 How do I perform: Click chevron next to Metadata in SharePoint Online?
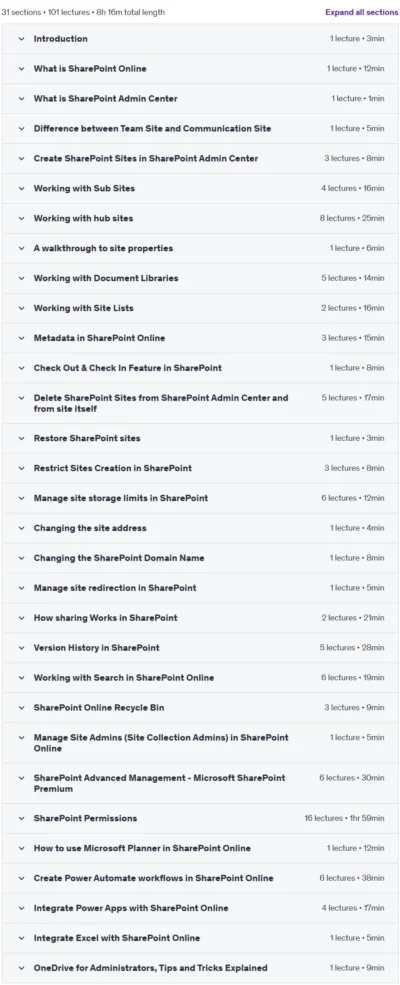[21, 338]
